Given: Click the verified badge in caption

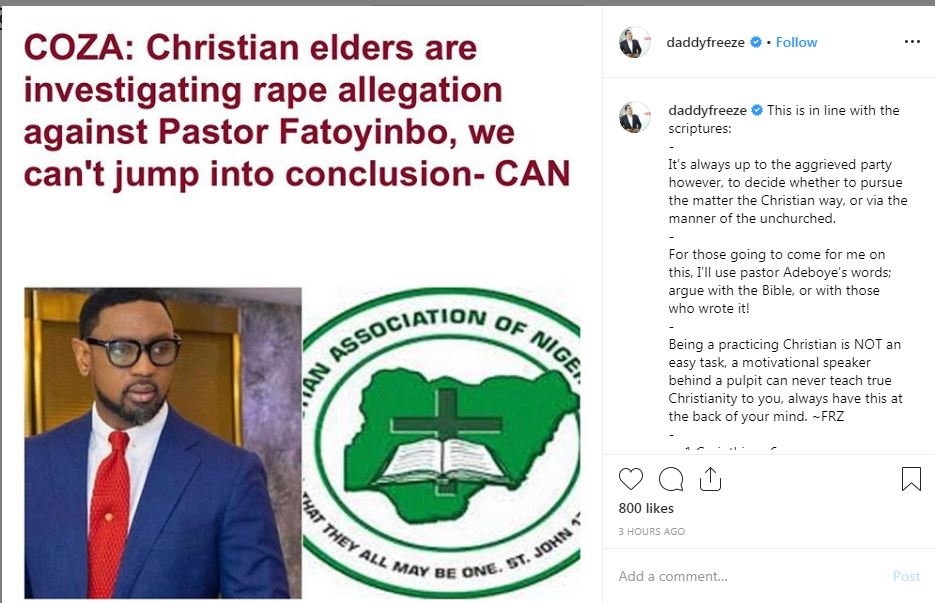Looking at the screenshot, I should 757,110.
